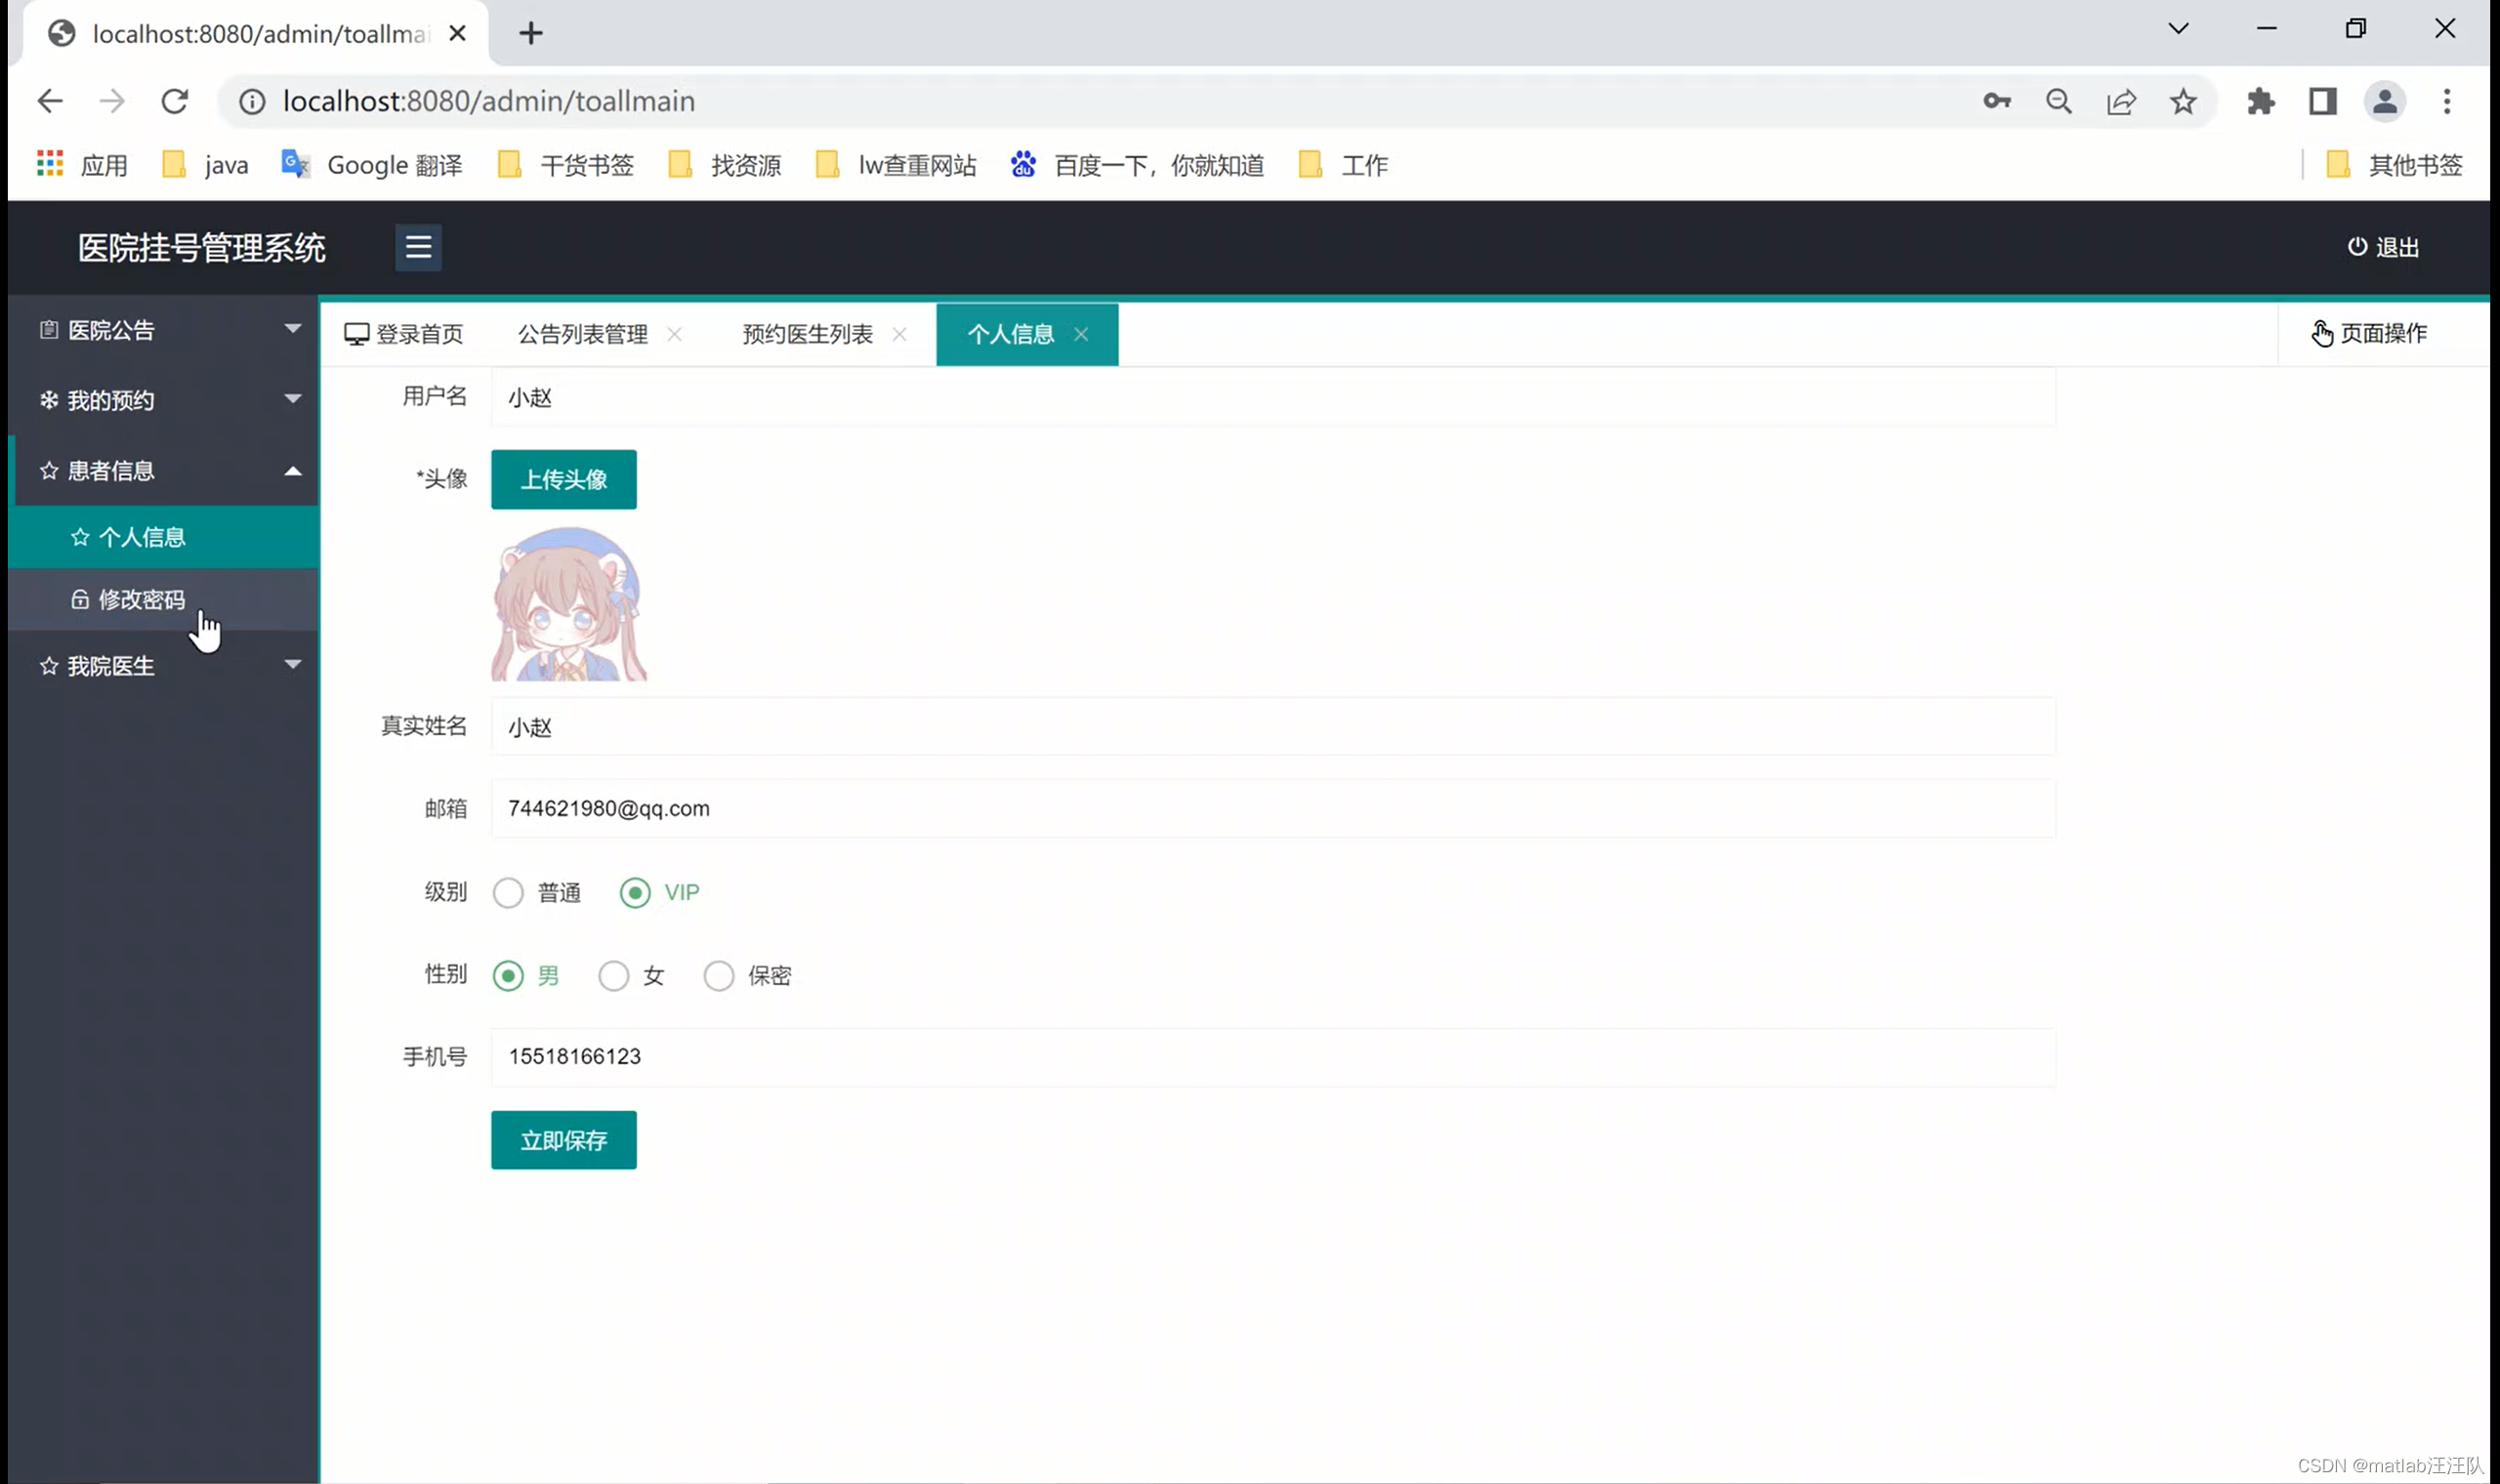Click the power icon to log out (退出)
This screenshot has width=2500, height=1484.
tap(2357, 246)
